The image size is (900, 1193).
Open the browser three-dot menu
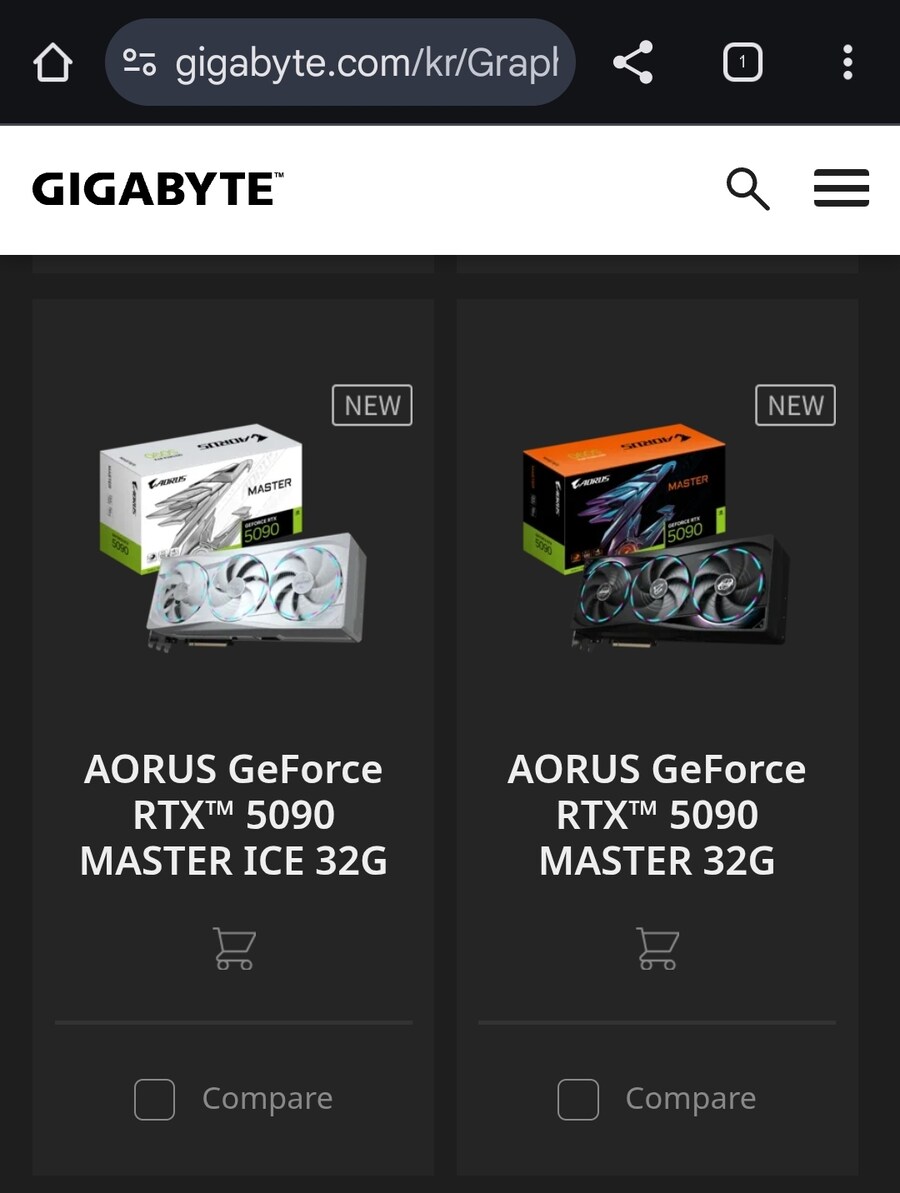[x=848, y=62]
